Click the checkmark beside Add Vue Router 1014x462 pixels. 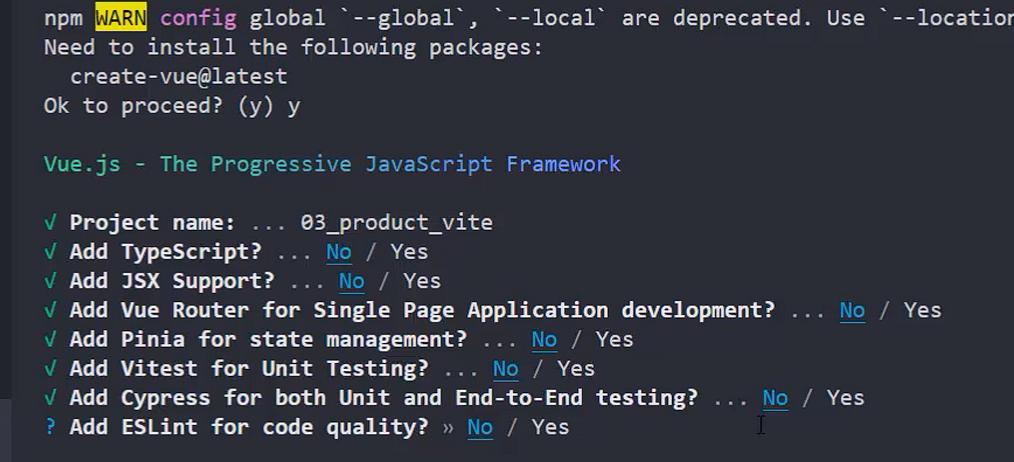51,310
